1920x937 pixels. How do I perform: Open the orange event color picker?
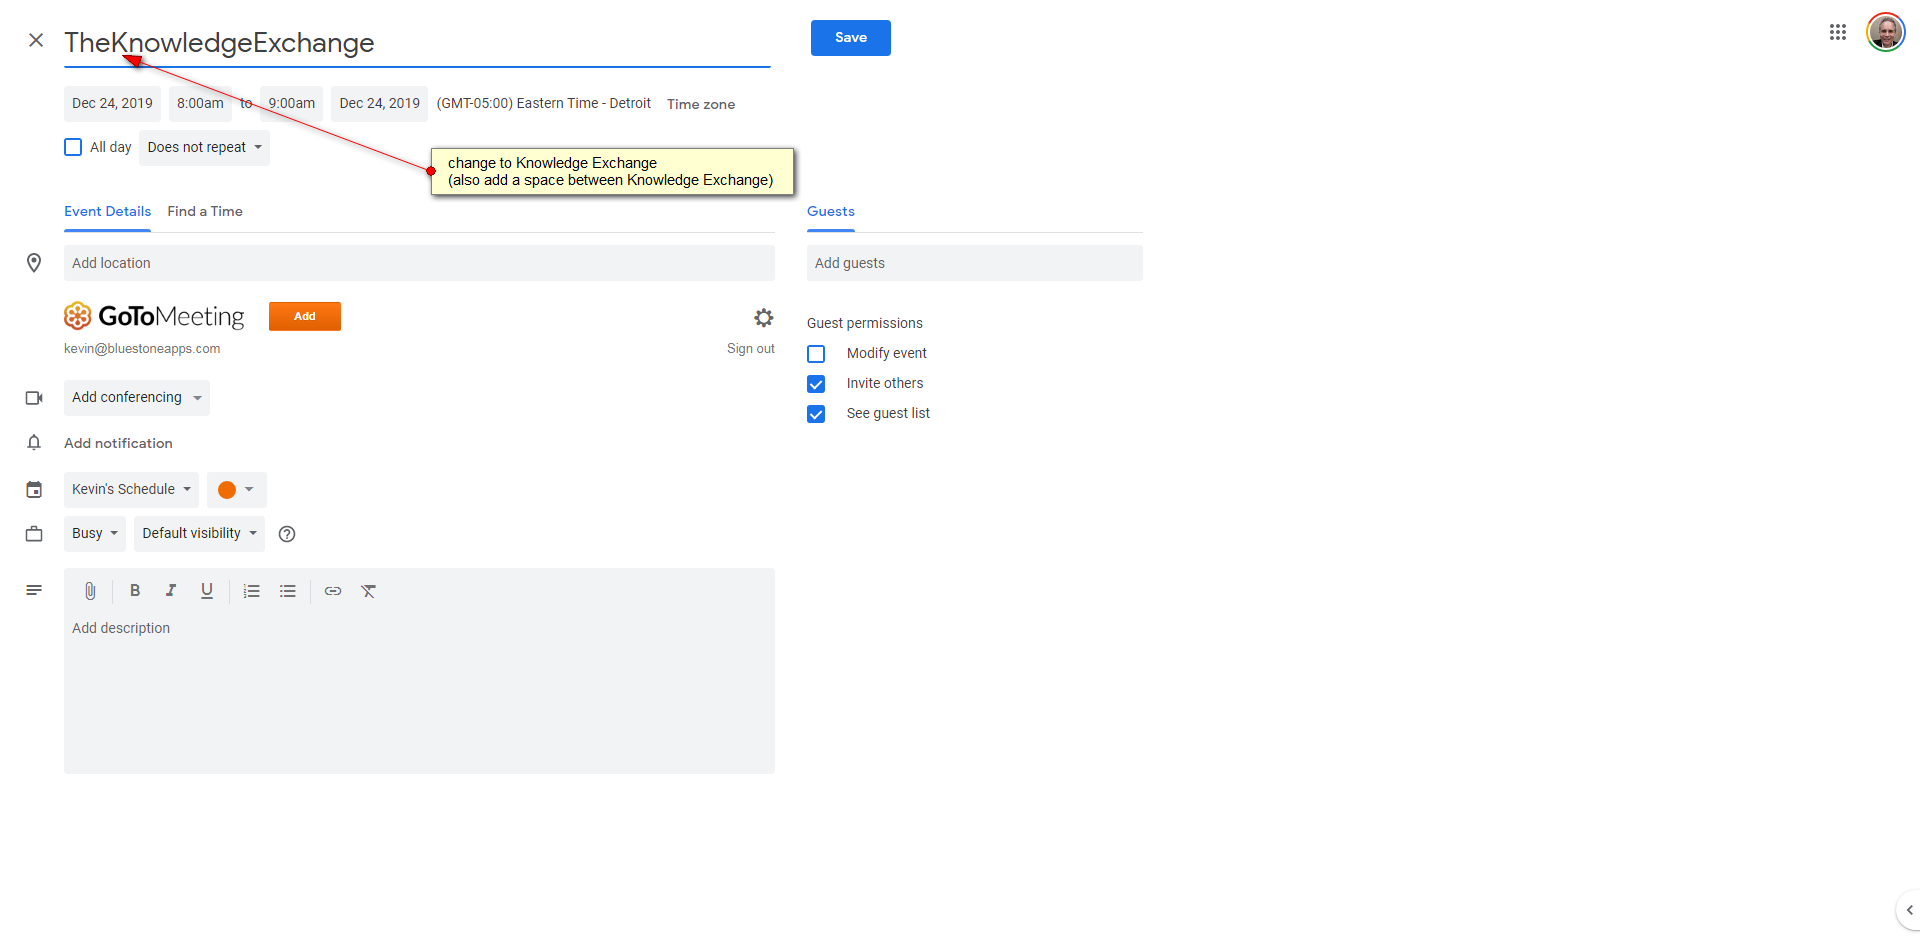point(236,490)
